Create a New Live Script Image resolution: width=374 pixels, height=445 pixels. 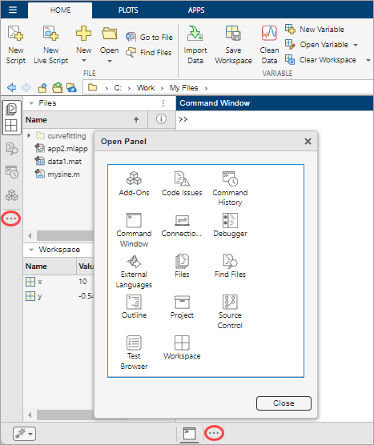pyautogui.click(x=51, y=45)
